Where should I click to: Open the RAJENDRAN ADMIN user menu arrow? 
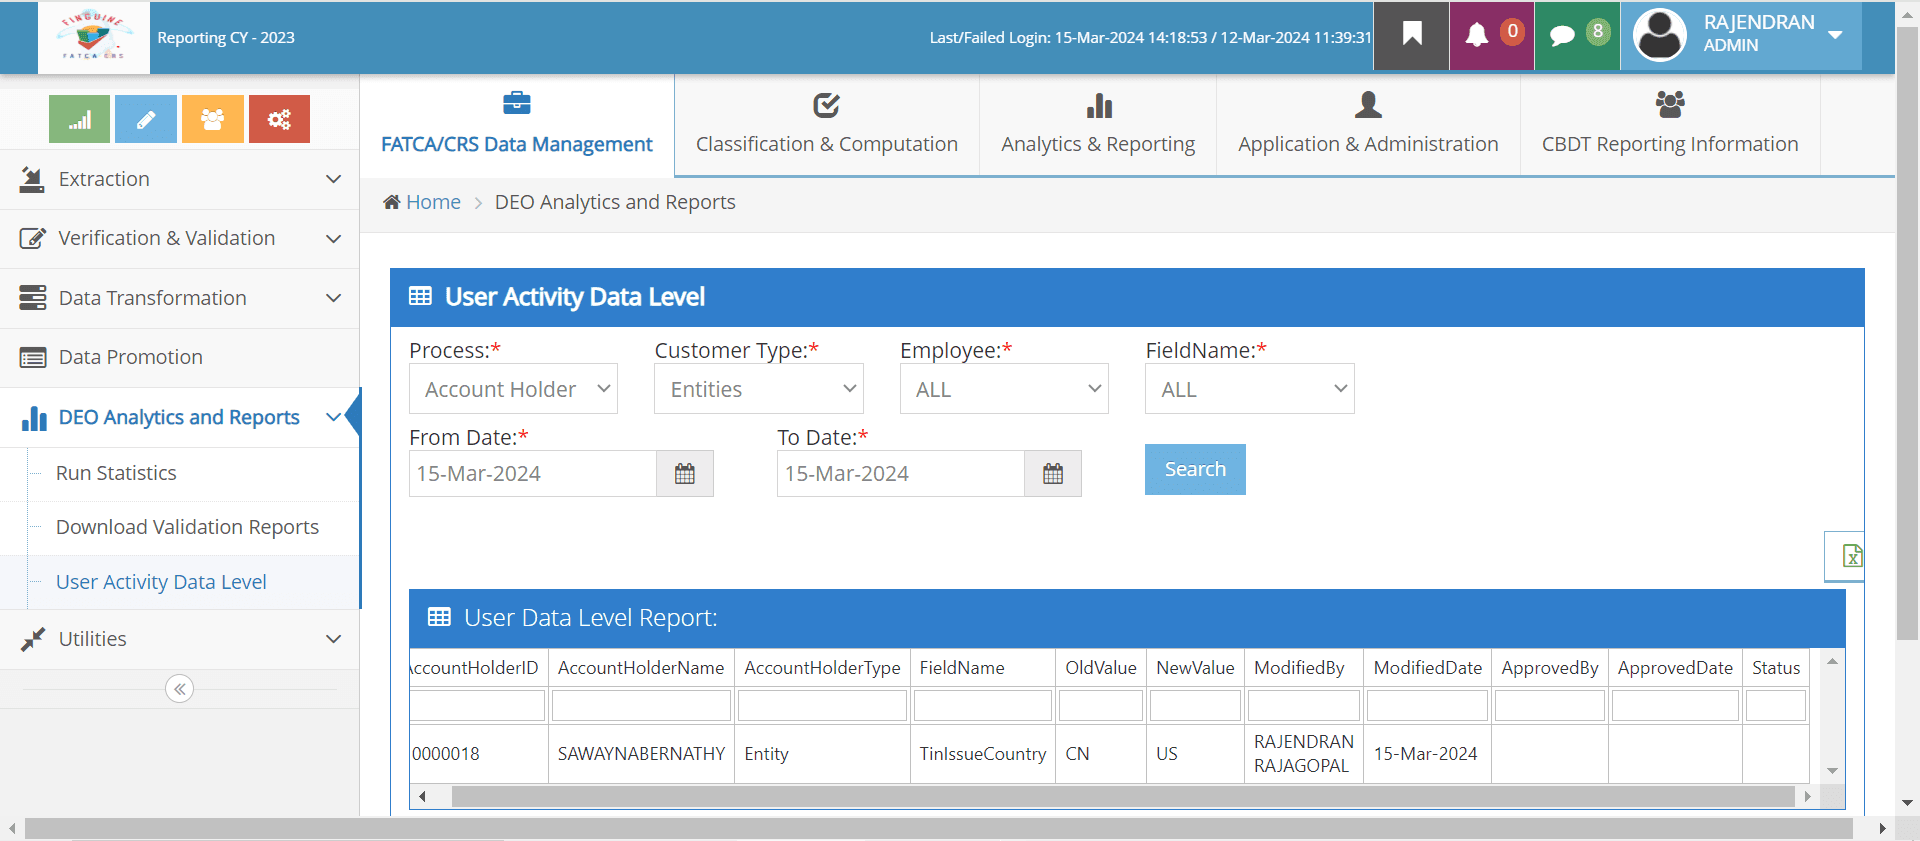(x=1835, y=35)
